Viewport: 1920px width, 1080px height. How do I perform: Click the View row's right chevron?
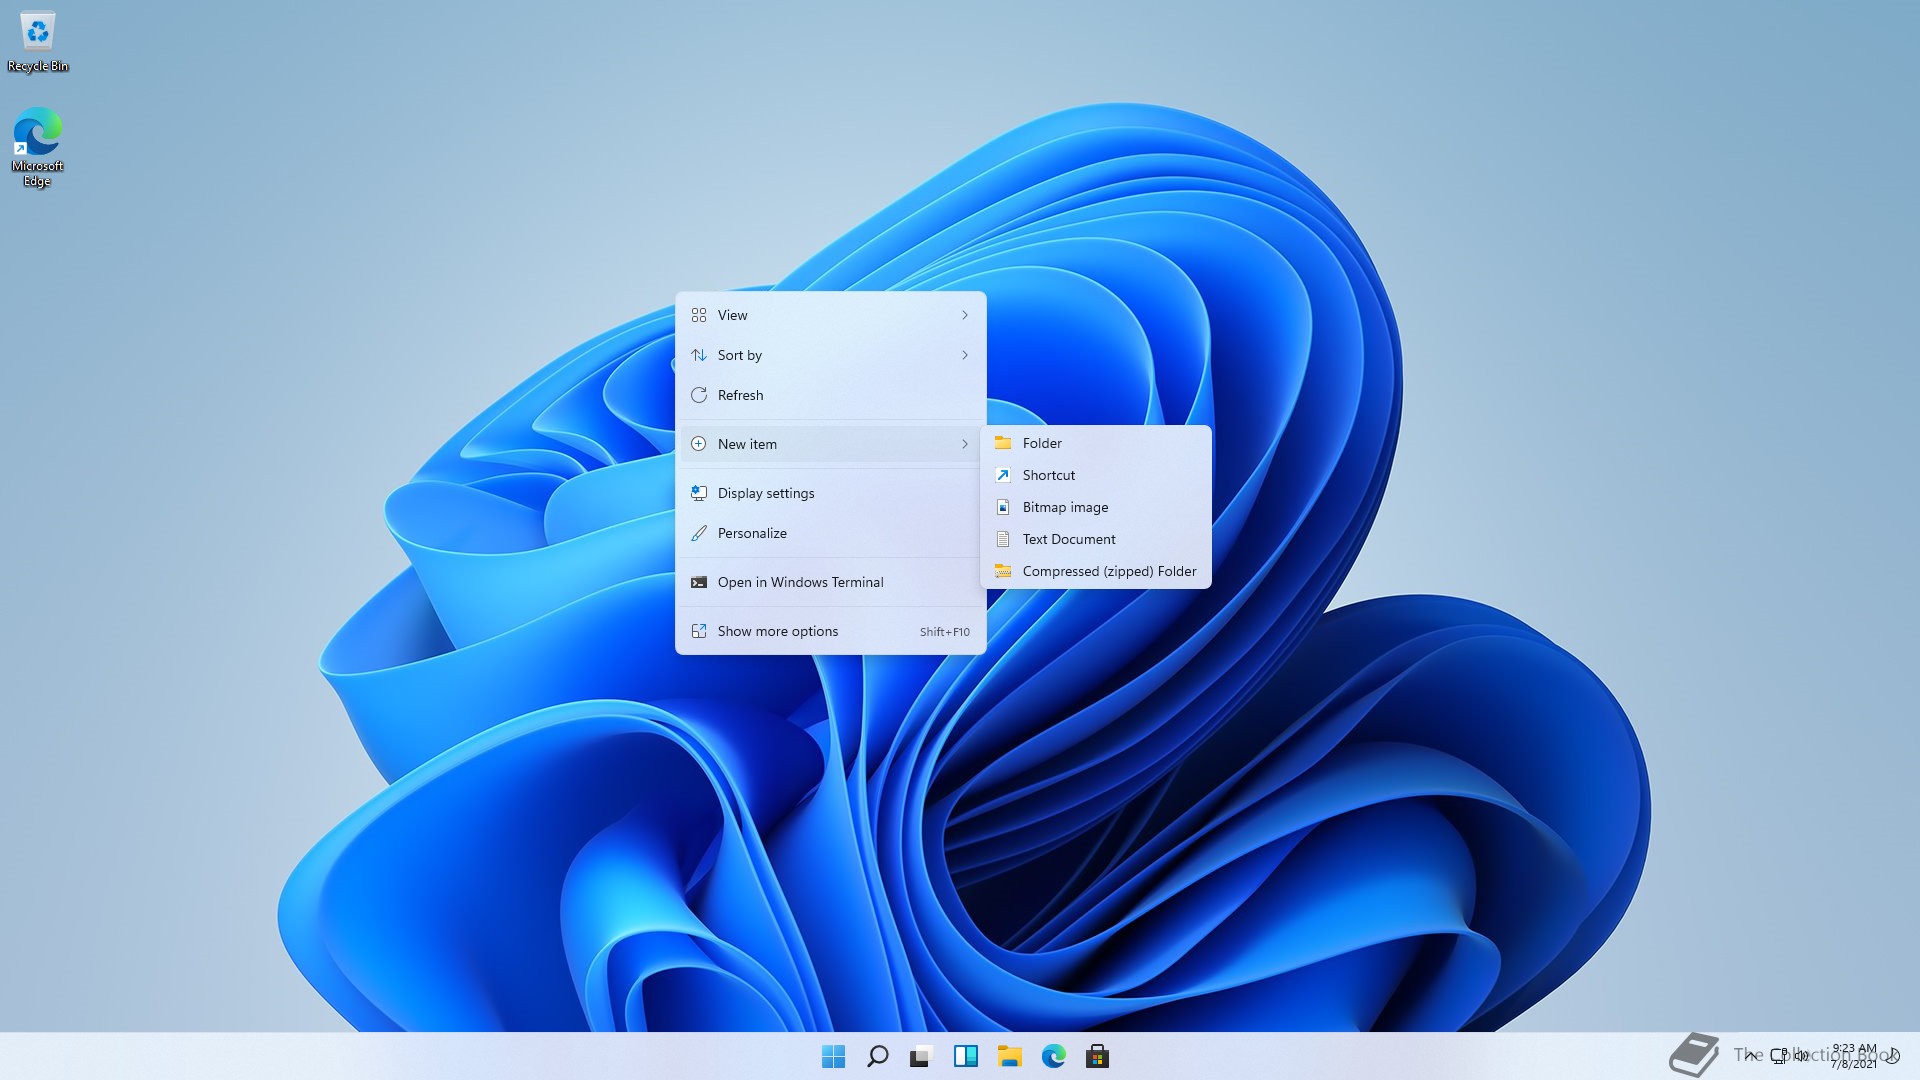[965, 315]
